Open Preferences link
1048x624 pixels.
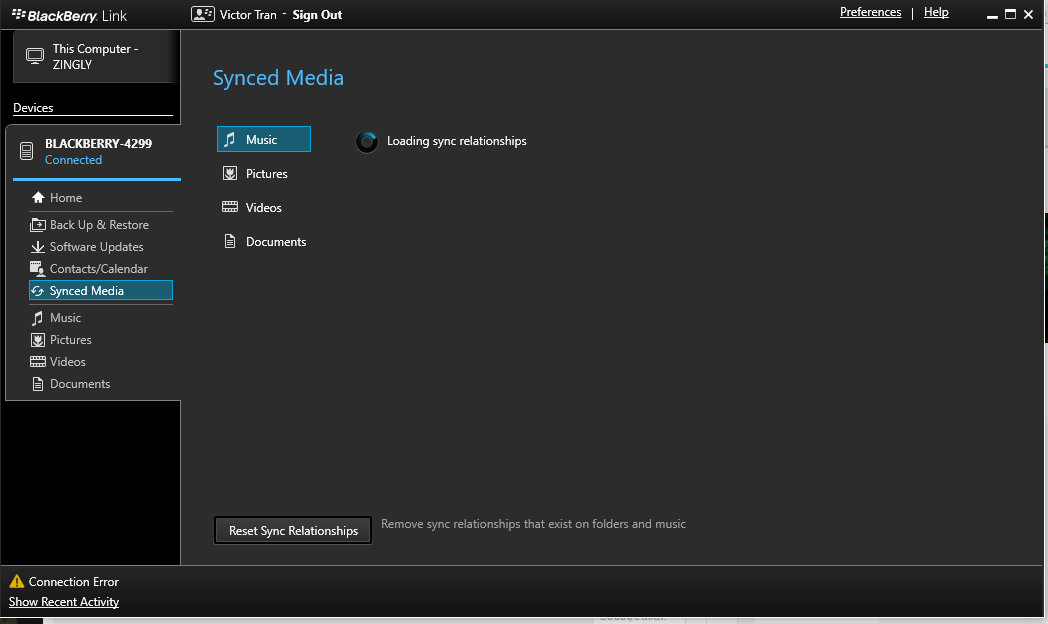tap(870, 12)
